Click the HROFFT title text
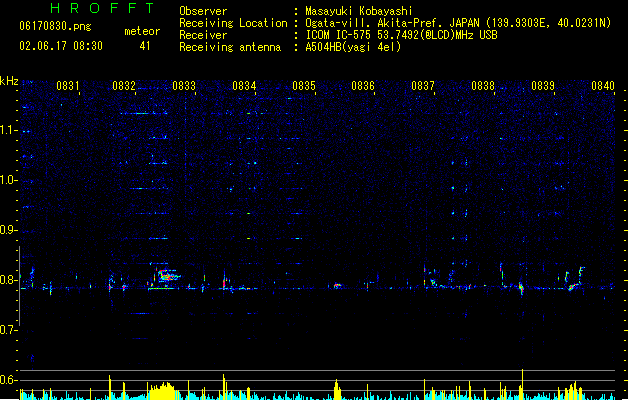 pos(102,8)
